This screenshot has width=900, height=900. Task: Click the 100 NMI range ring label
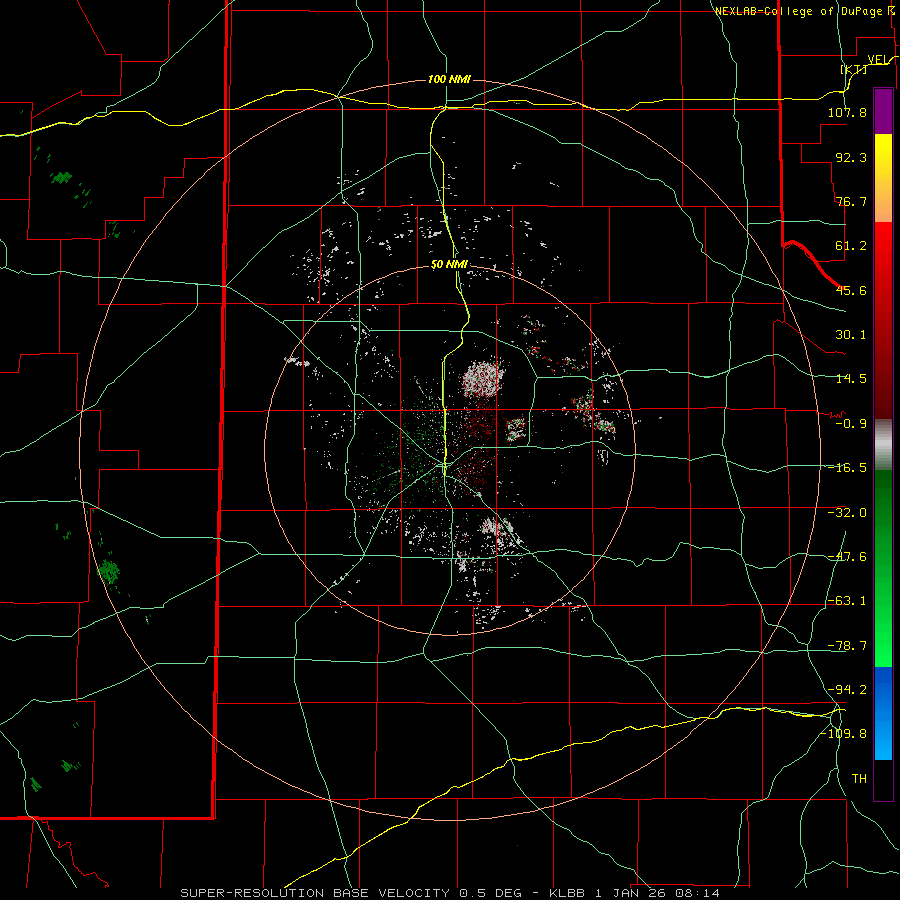point(449,79)
